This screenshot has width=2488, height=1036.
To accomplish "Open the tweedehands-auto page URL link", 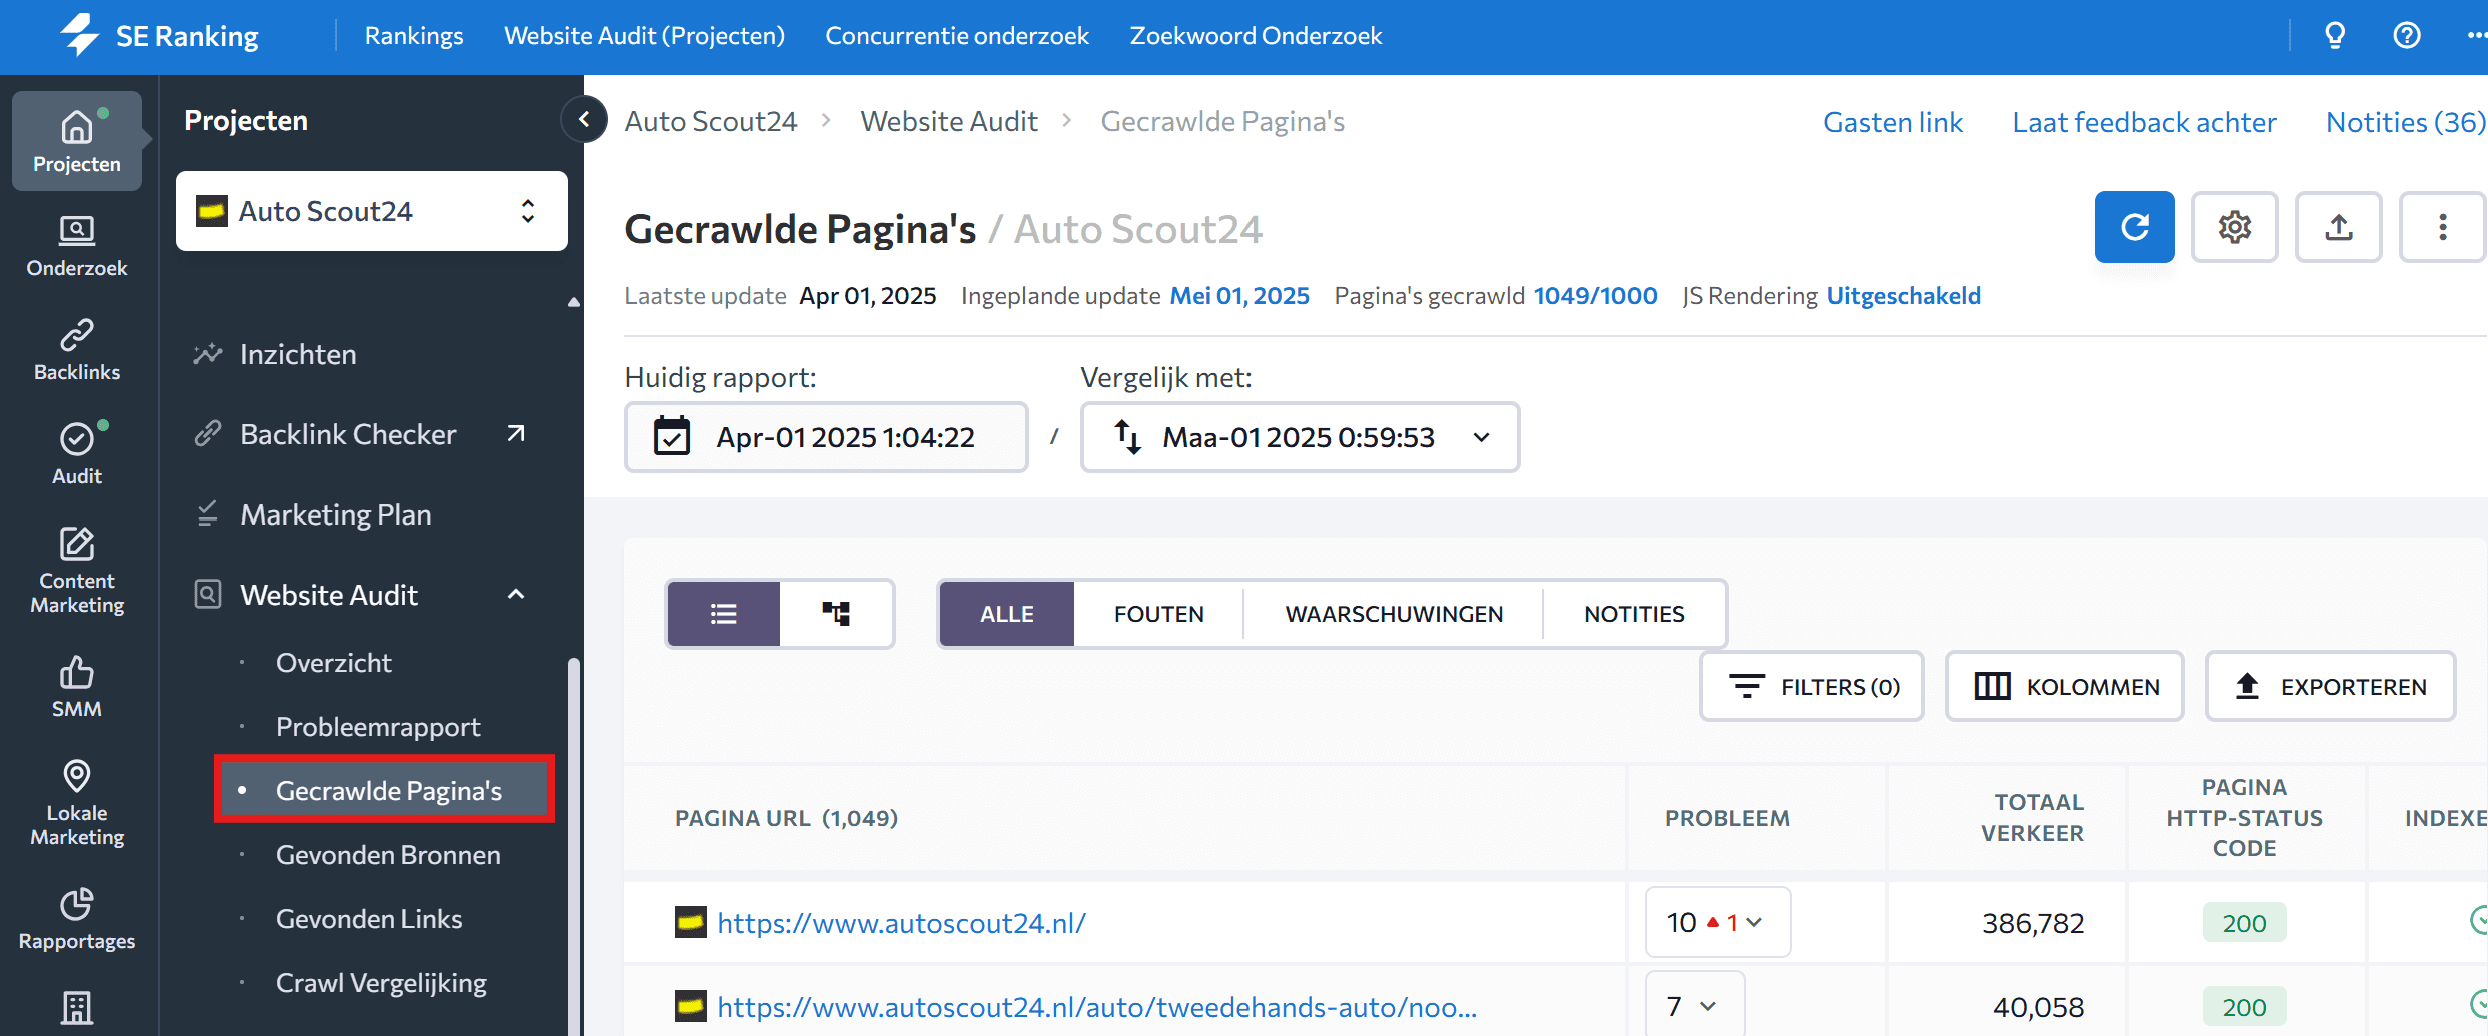I will (1097, 1006).
